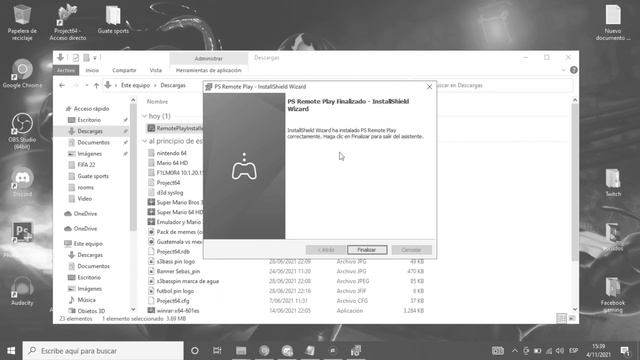Open the Archivo tab in Explorer
Viewport: 640px width, 360px height.
[x=66, y=70]
